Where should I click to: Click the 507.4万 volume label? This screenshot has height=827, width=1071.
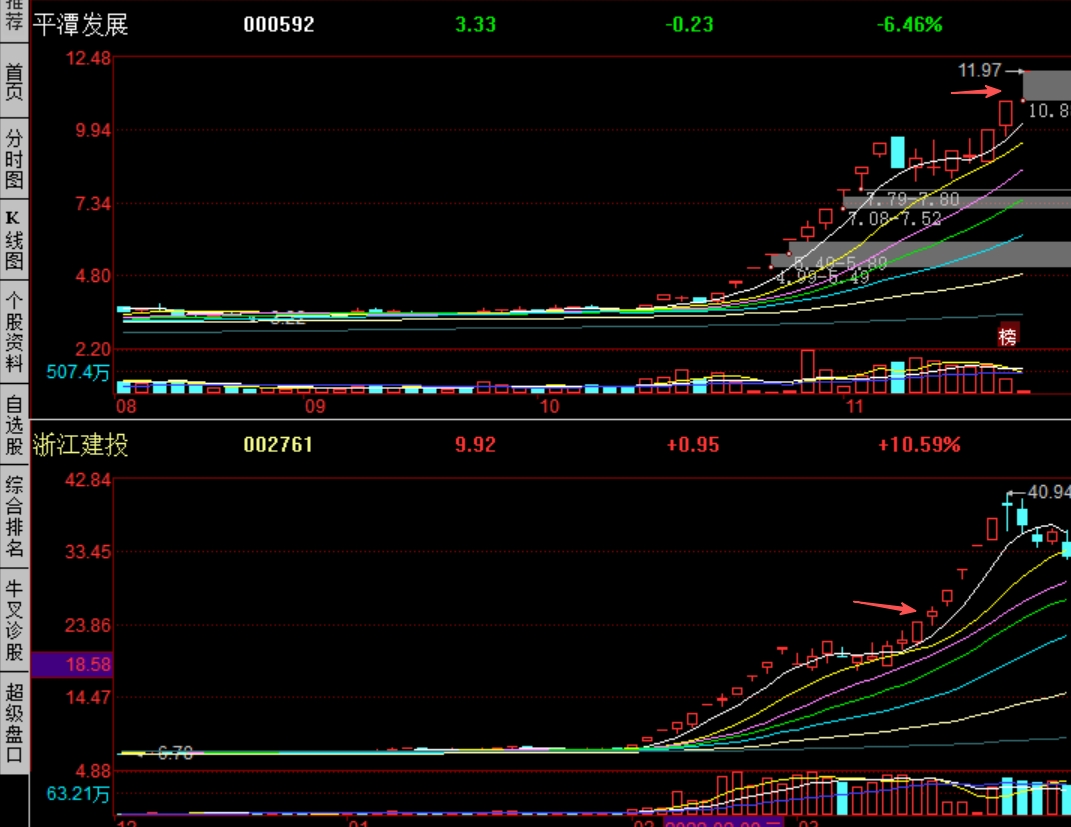pyautogui.click(x=78, y=372)
